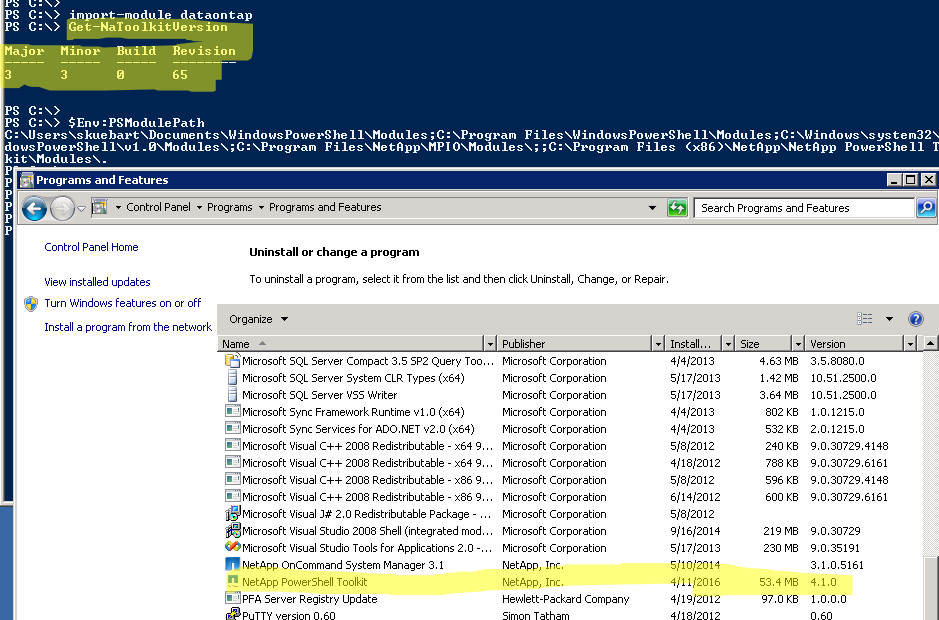The height and width of the screenshot is (620, 939).
Task: Open the address bar history dropdown
Action: coord(652,208)
